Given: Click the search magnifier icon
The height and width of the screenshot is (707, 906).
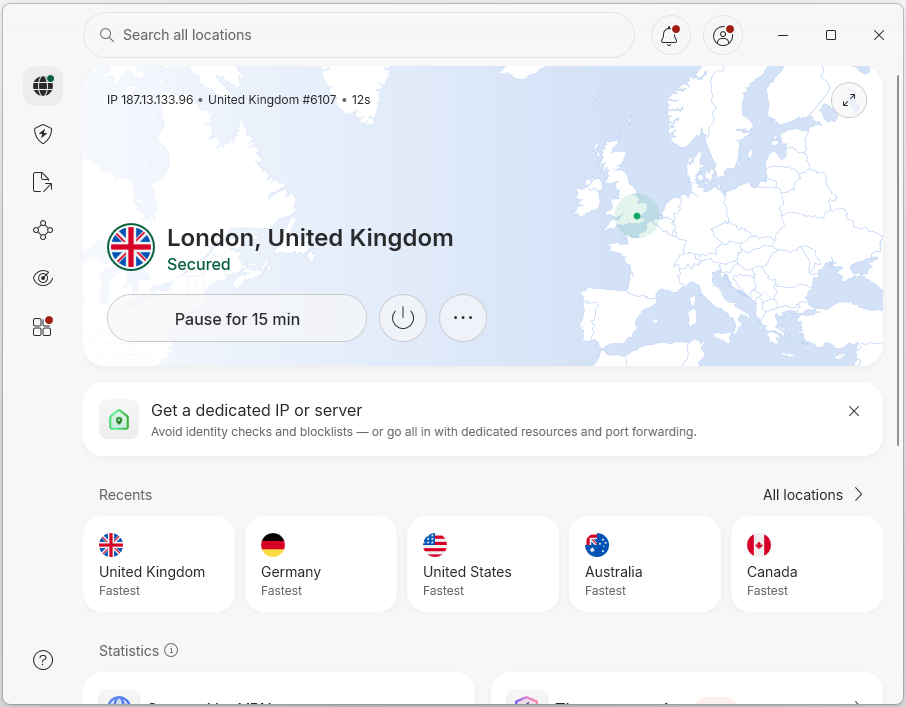Looking at the screenshot, I should (x=106, y=35).
